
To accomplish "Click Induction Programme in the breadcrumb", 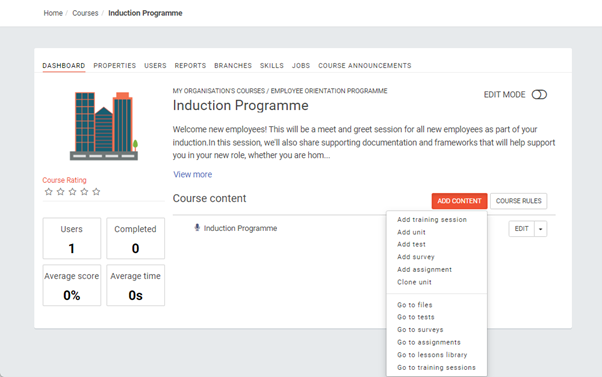I will (x=145, y=13).
